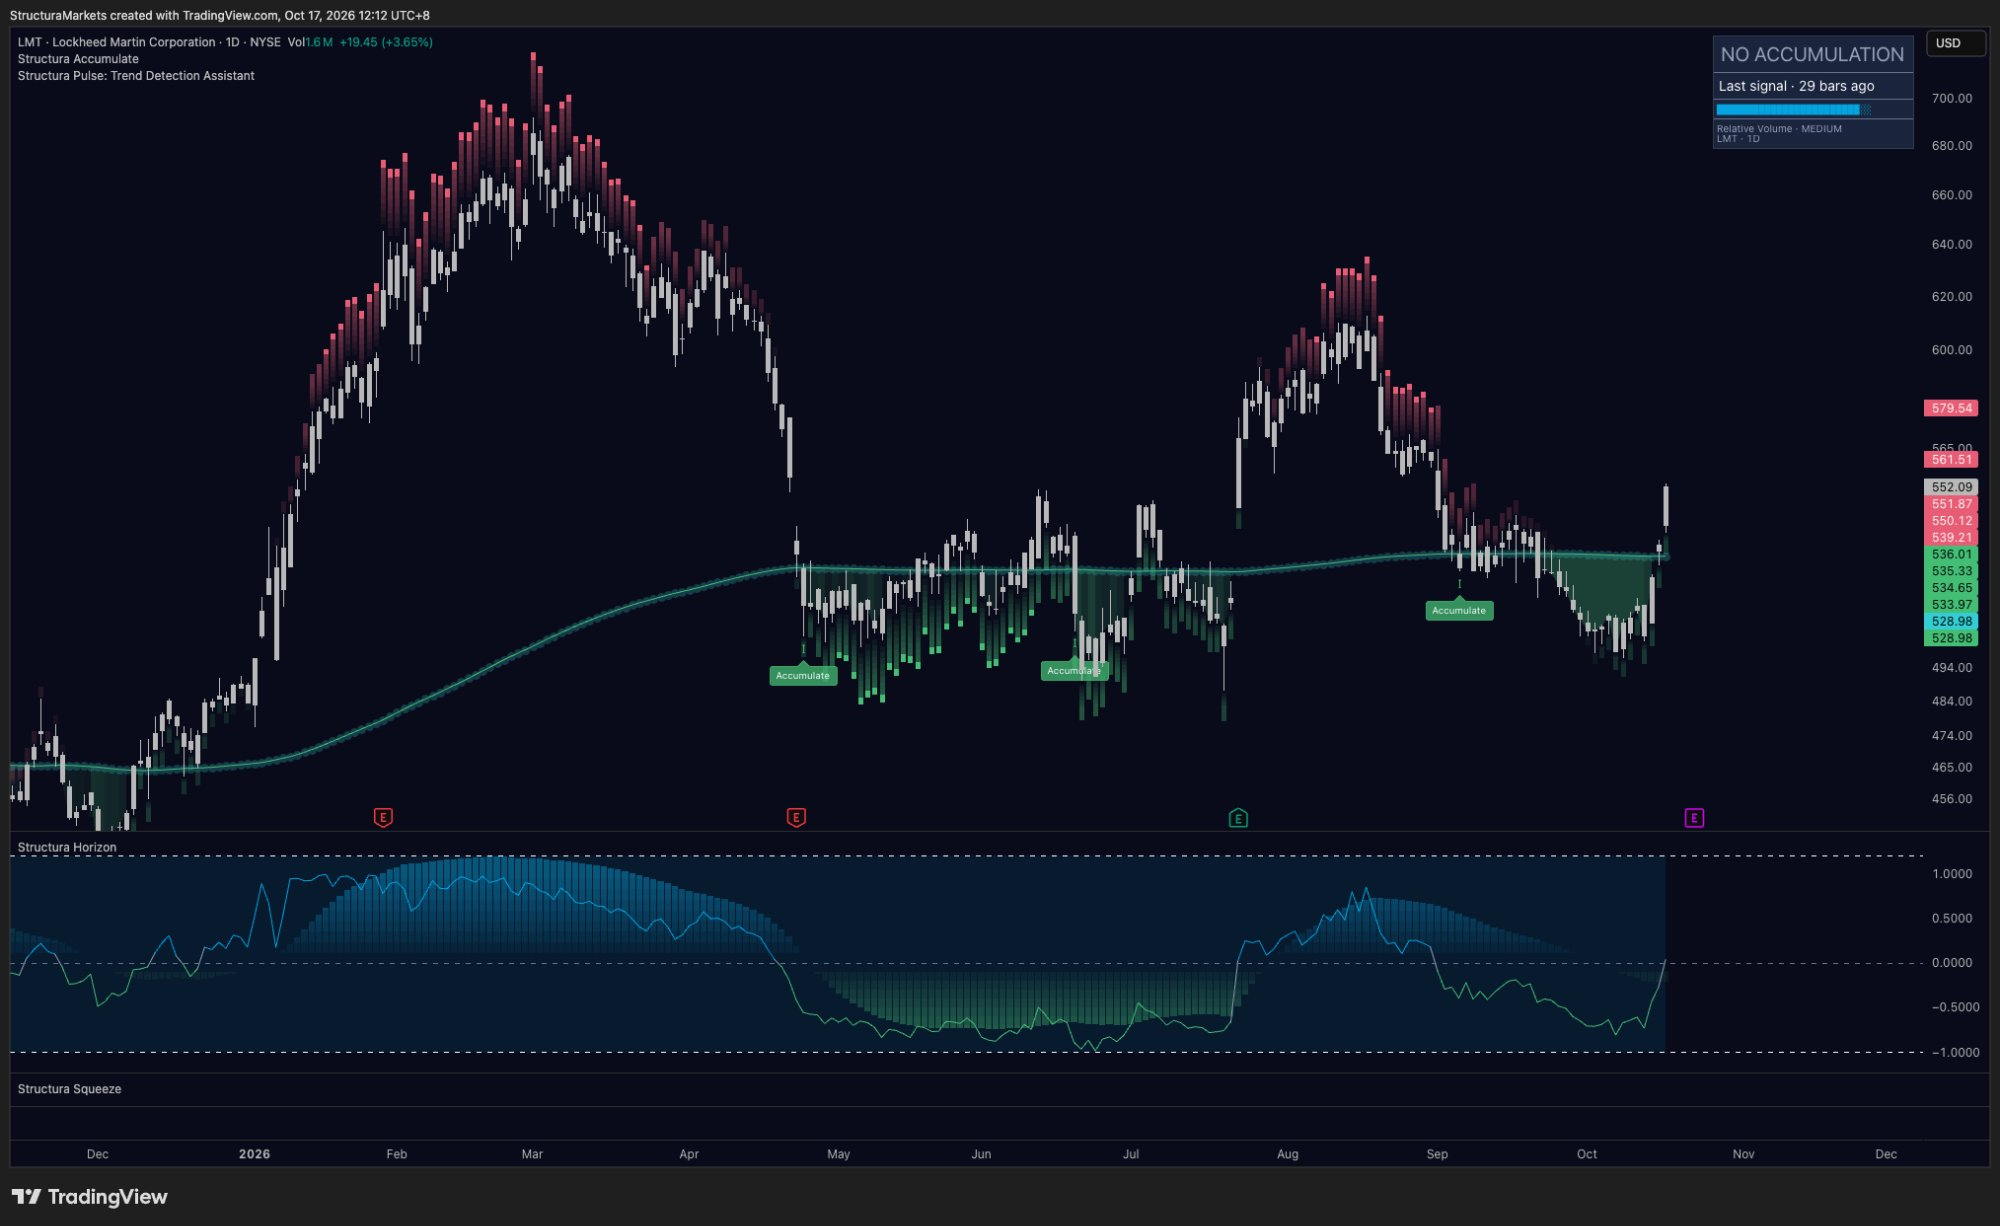2000x1226 pixels.
Task: Select the Structura Pulse indicator legend
Action: pyautogui.click(x=136, y=76)
